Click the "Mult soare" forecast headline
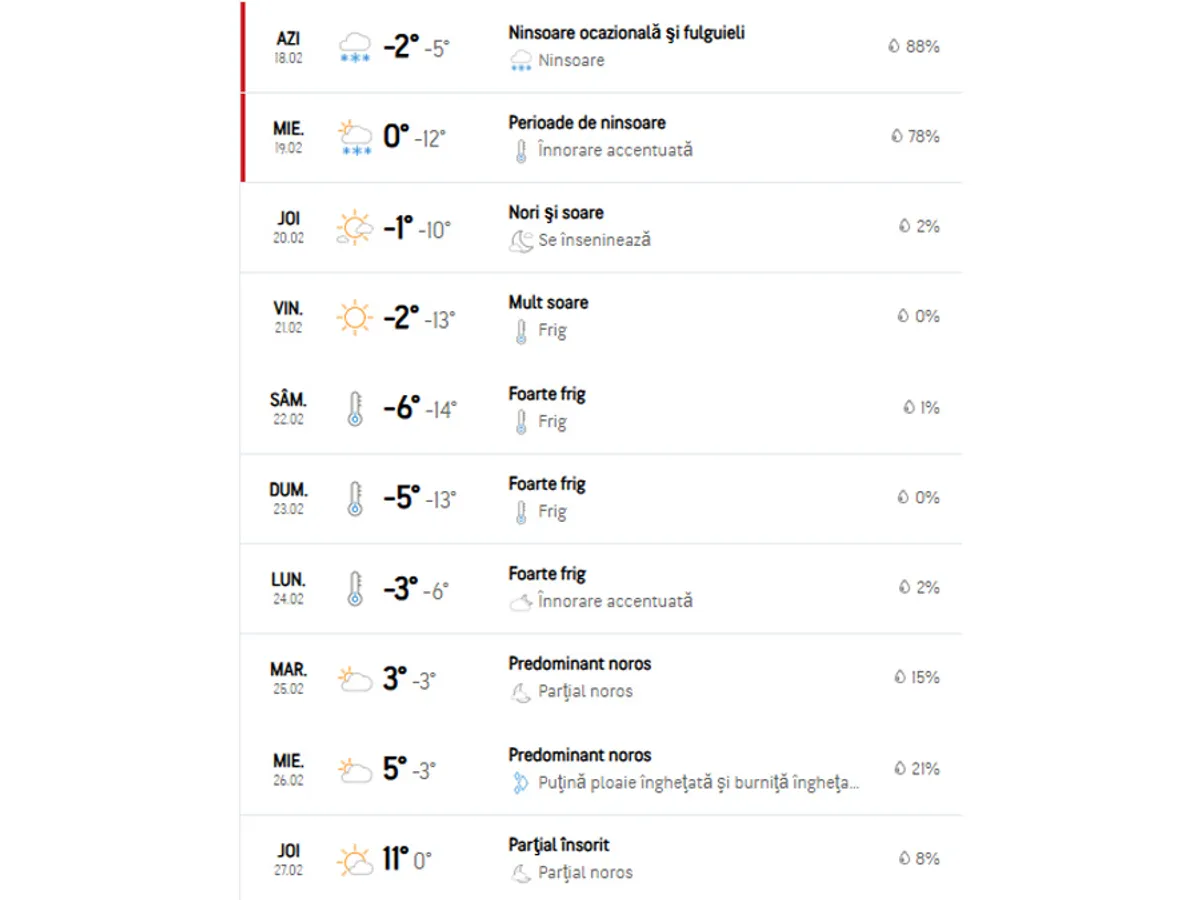The image size is (1200, 900). (548, 303)
